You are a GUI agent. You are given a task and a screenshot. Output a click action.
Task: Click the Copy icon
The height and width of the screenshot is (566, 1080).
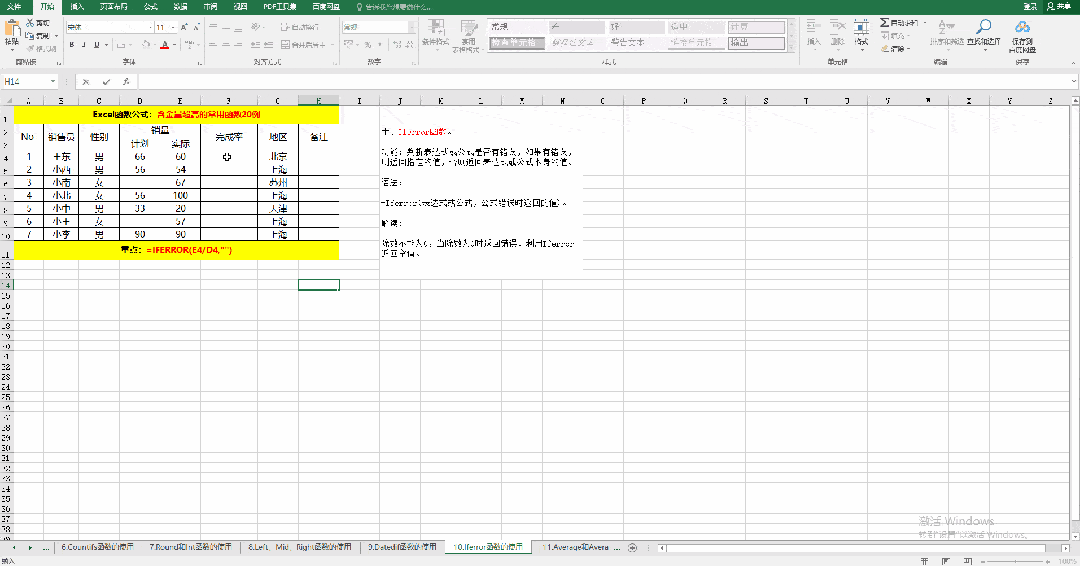tap(30, 36)
